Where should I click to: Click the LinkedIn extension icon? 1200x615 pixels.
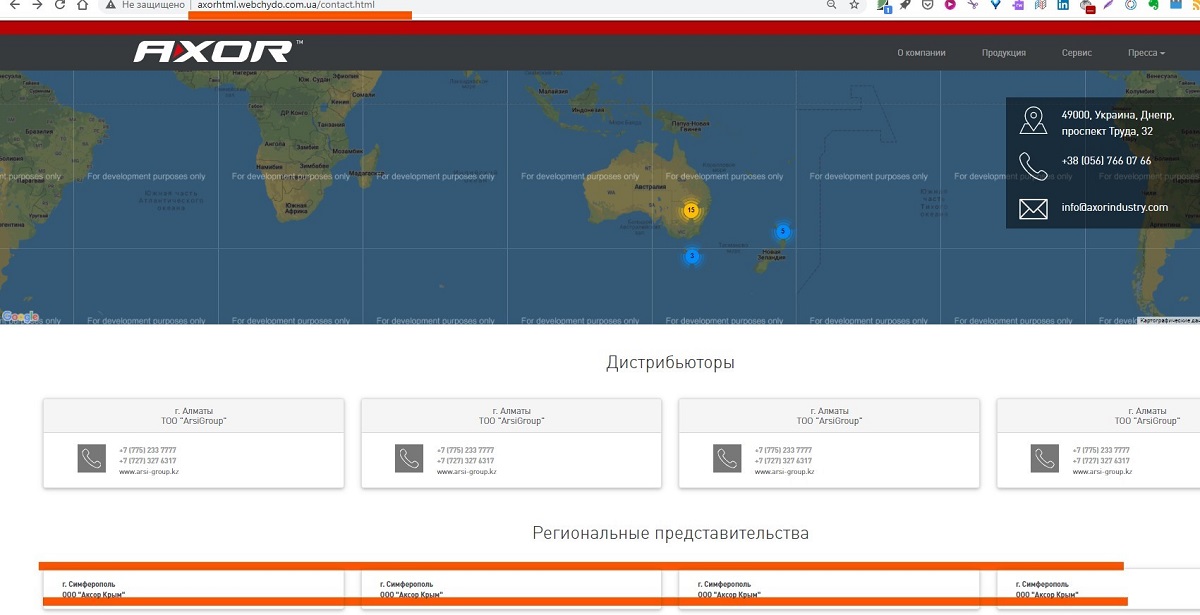(1065, 5)
